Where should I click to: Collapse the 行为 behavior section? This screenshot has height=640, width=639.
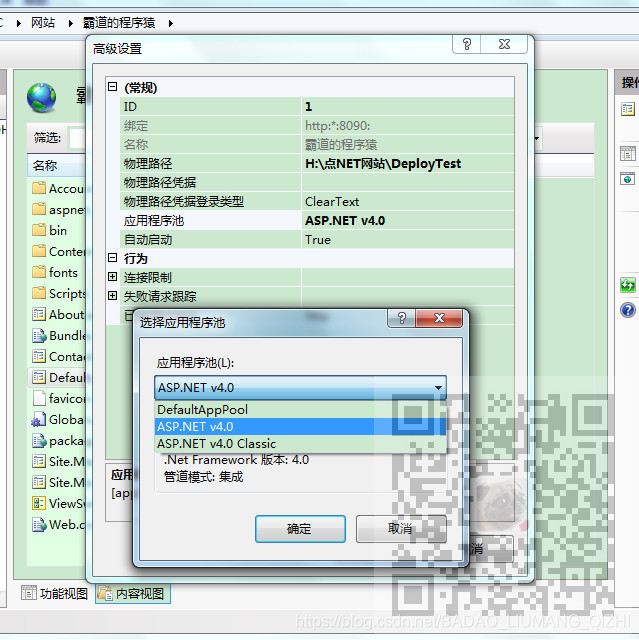(x=113, y=258)
